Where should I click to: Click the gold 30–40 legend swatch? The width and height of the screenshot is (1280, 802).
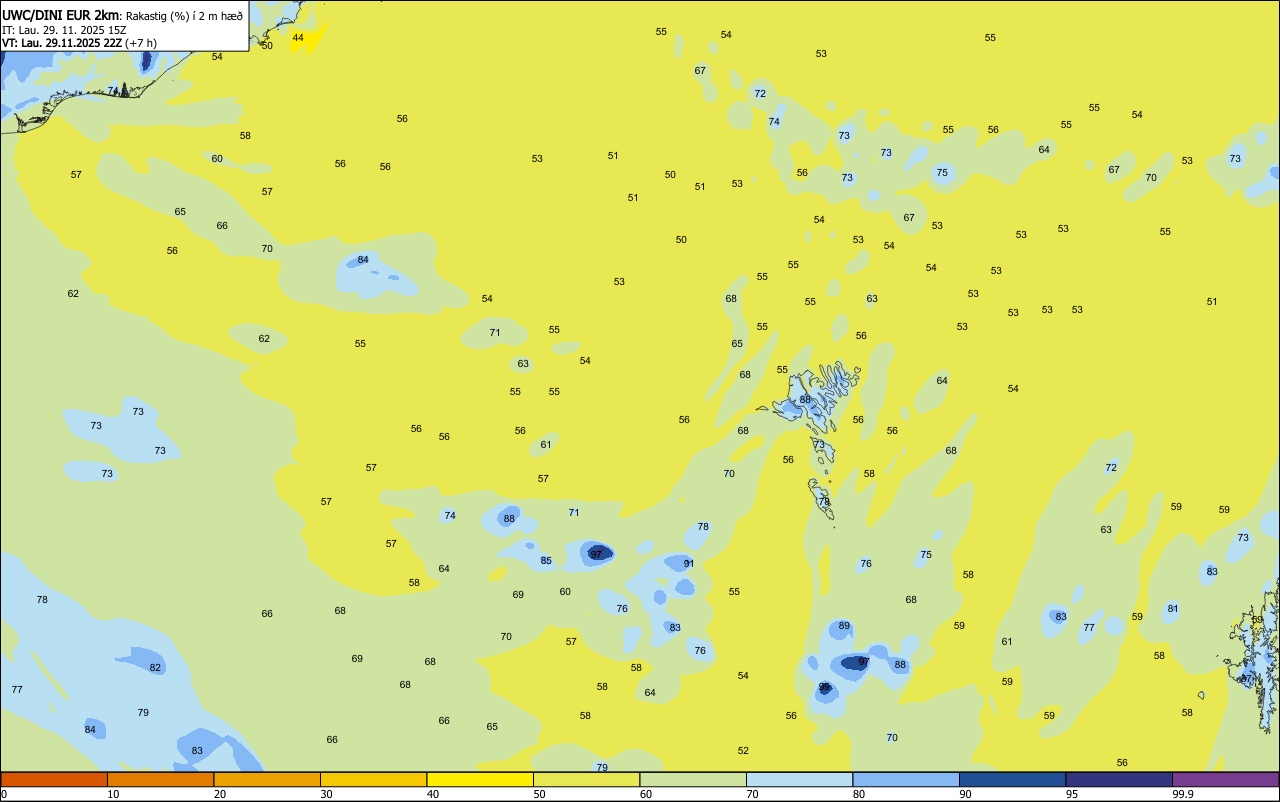(373, 779)
